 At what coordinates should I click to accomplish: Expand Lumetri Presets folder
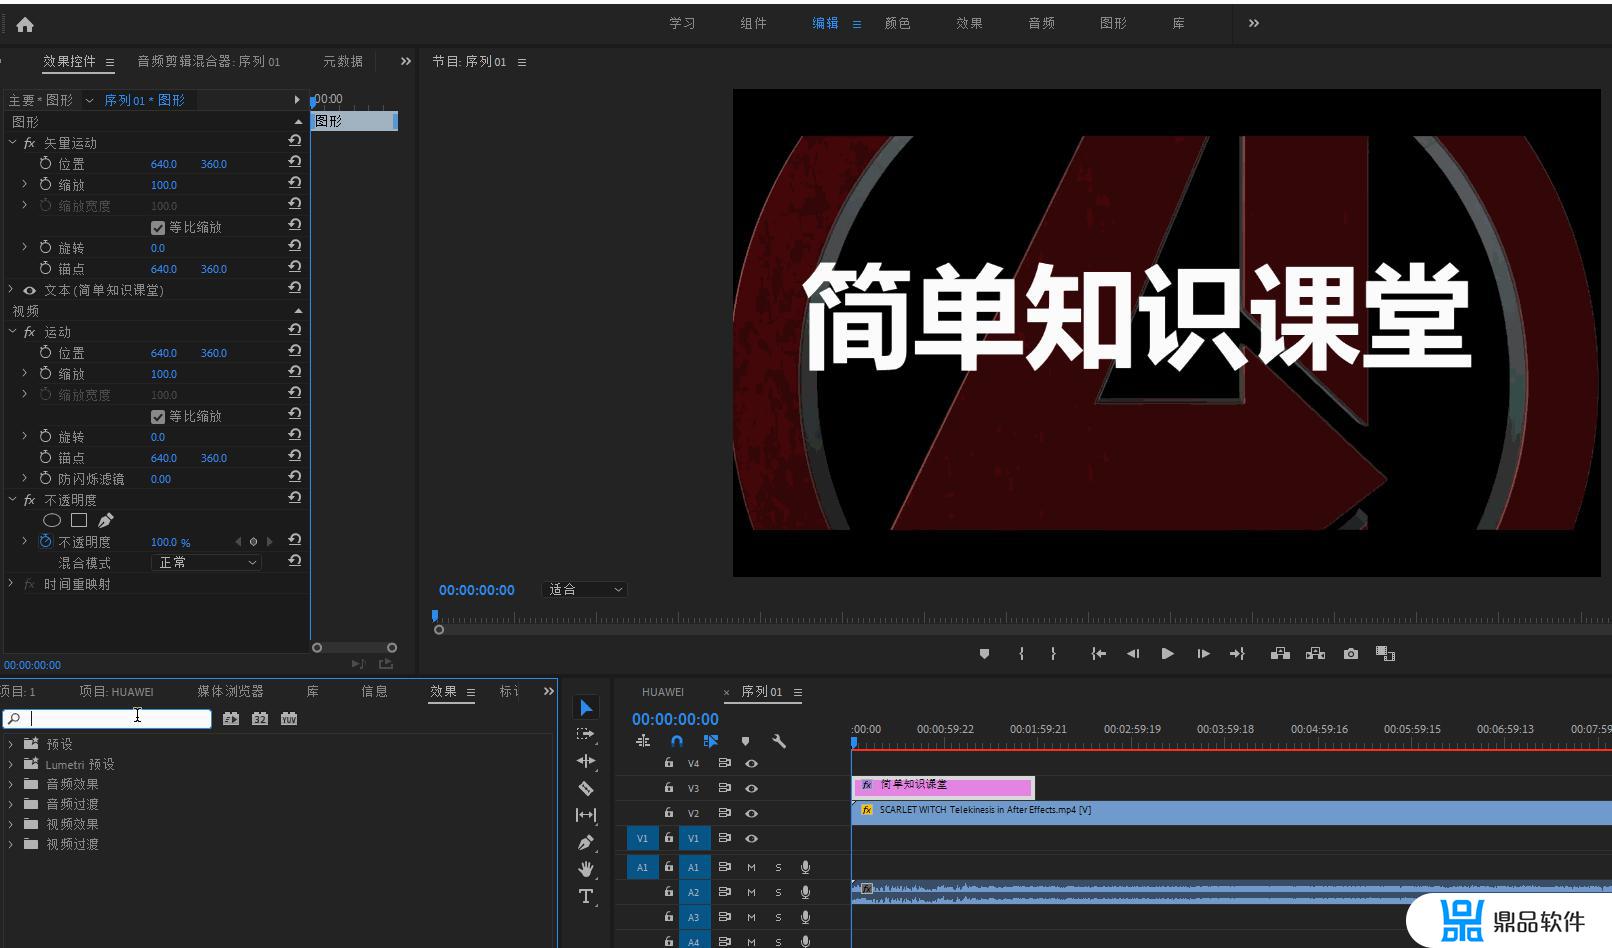point(11,764)
